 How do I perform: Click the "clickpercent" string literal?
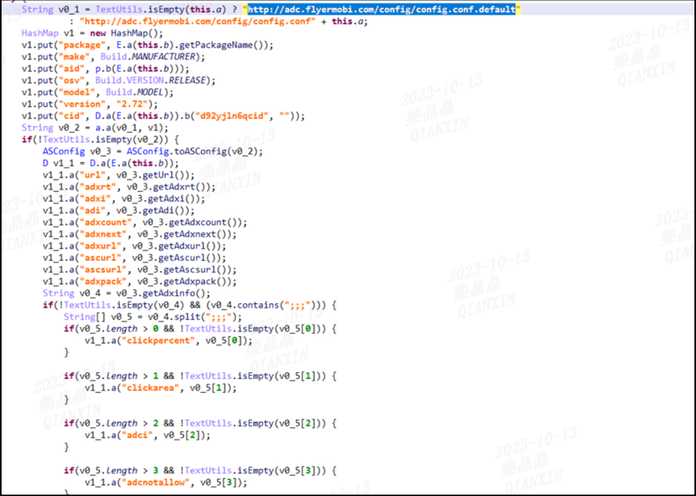(158, 341)
